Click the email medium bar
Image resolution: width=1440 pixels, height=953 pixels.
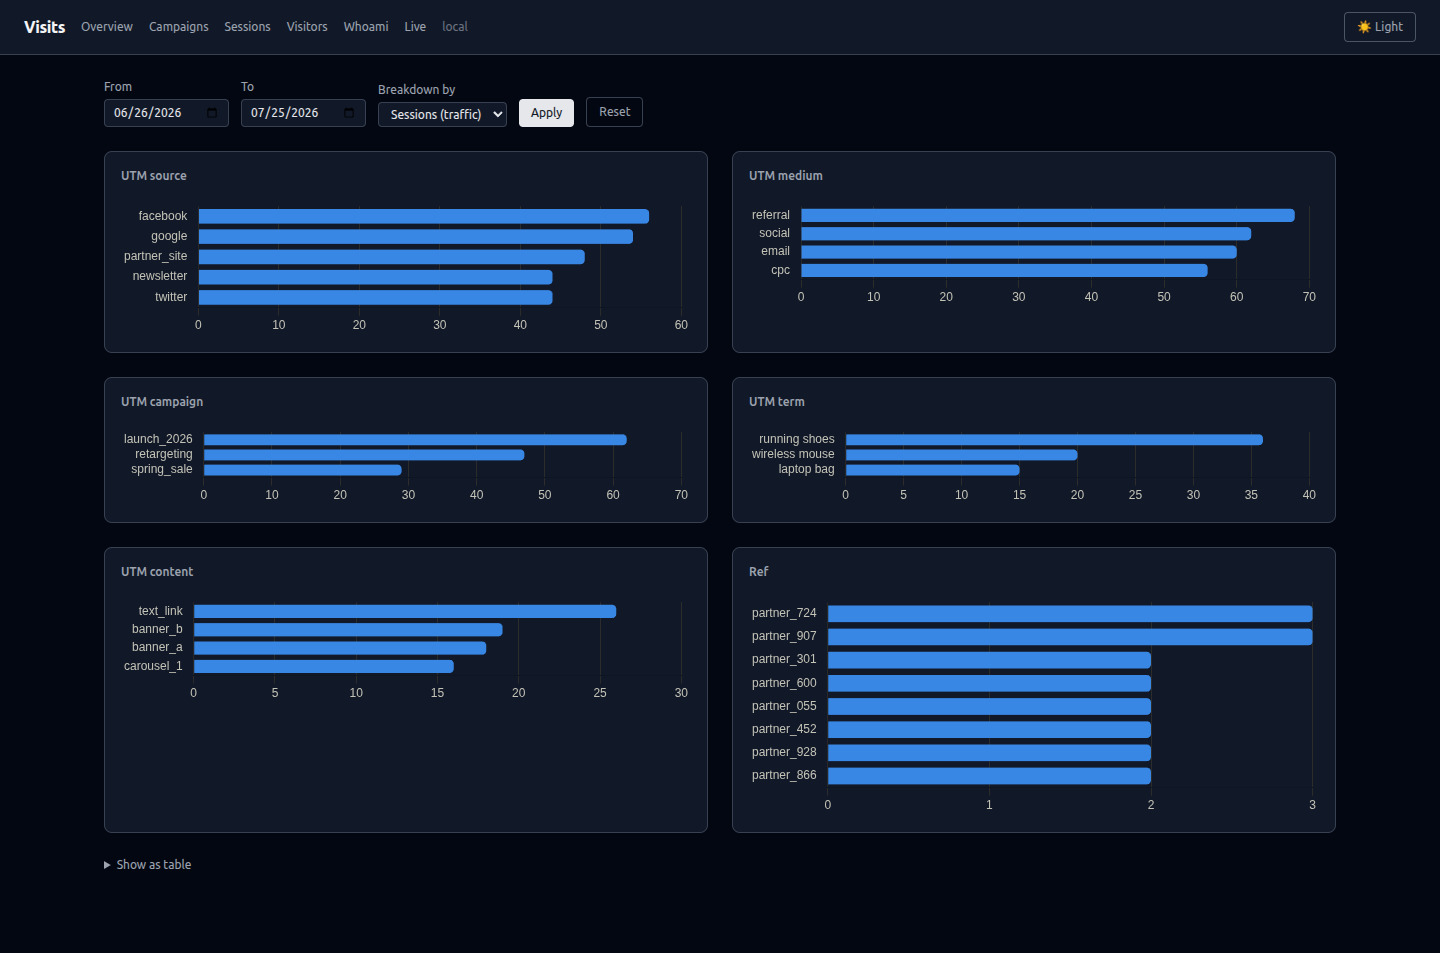click(1019, 252)
